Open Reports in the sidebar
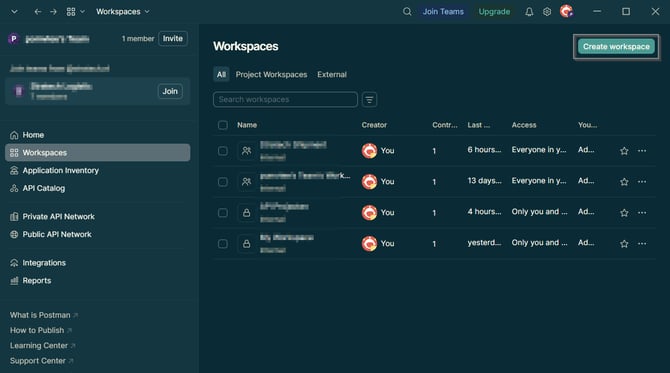Viewport: 670px width, 373px height. tap(97, 281)
